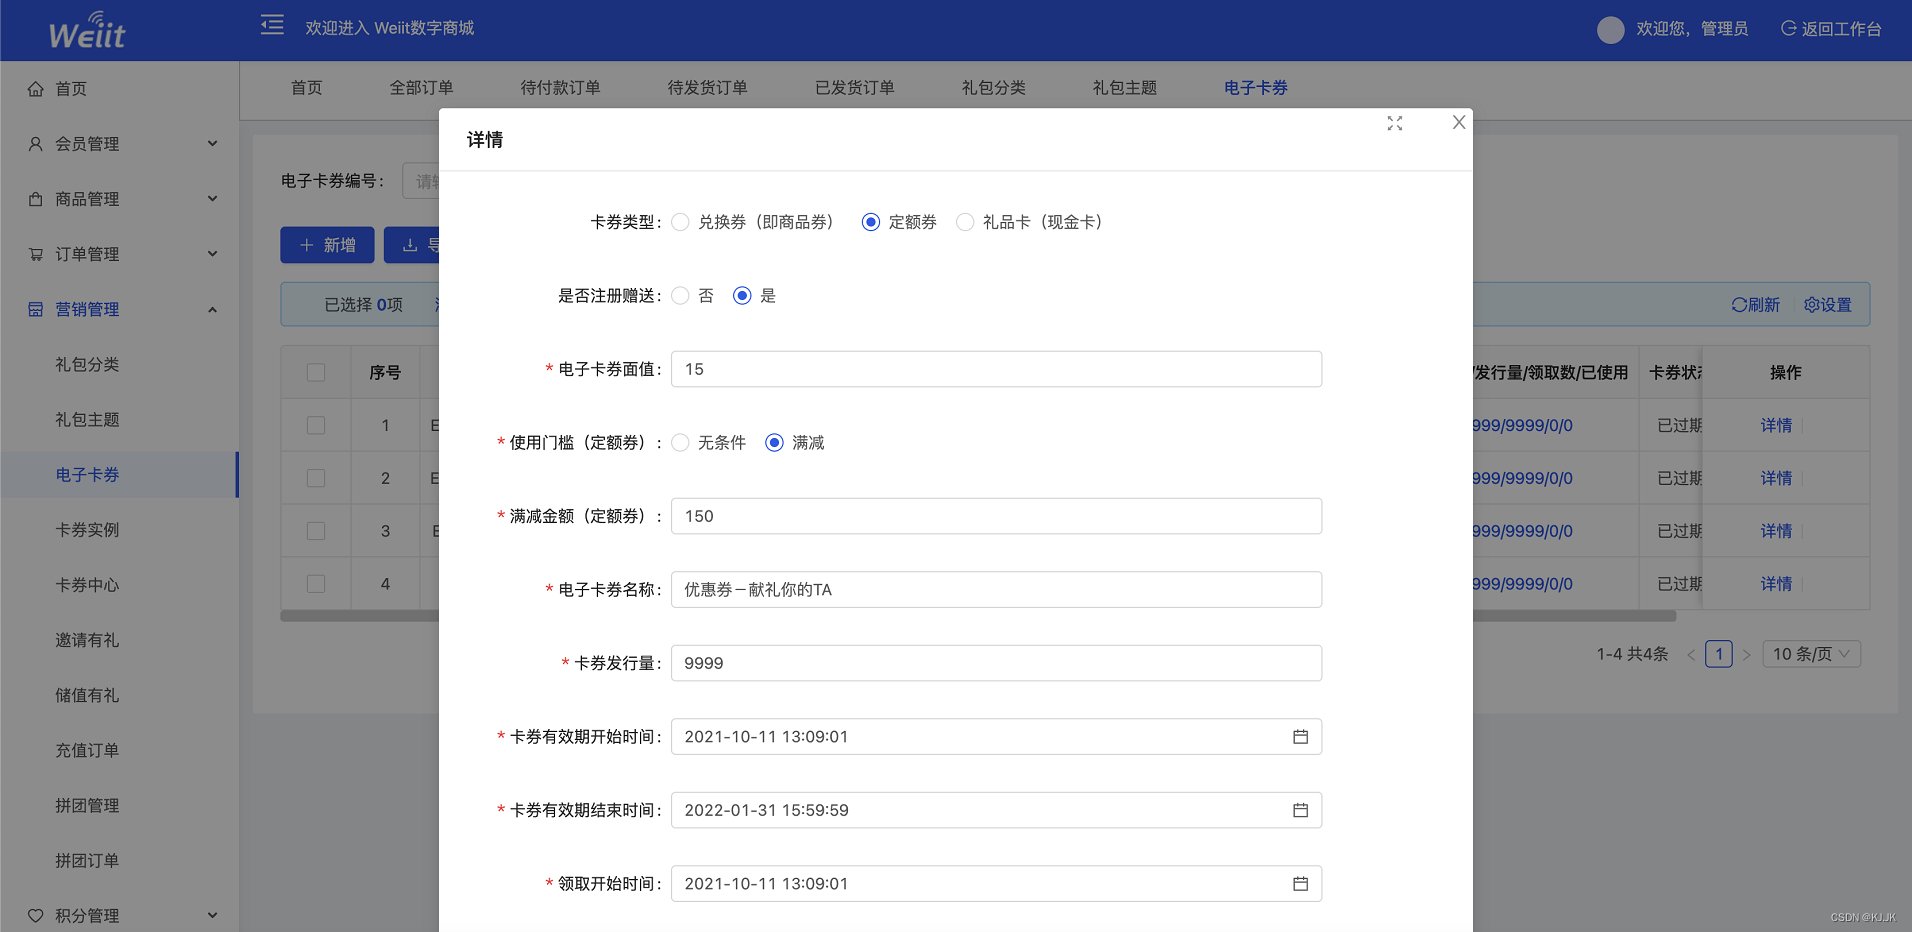Close the 详情 dialog with the X

[x=1459, y=122]
